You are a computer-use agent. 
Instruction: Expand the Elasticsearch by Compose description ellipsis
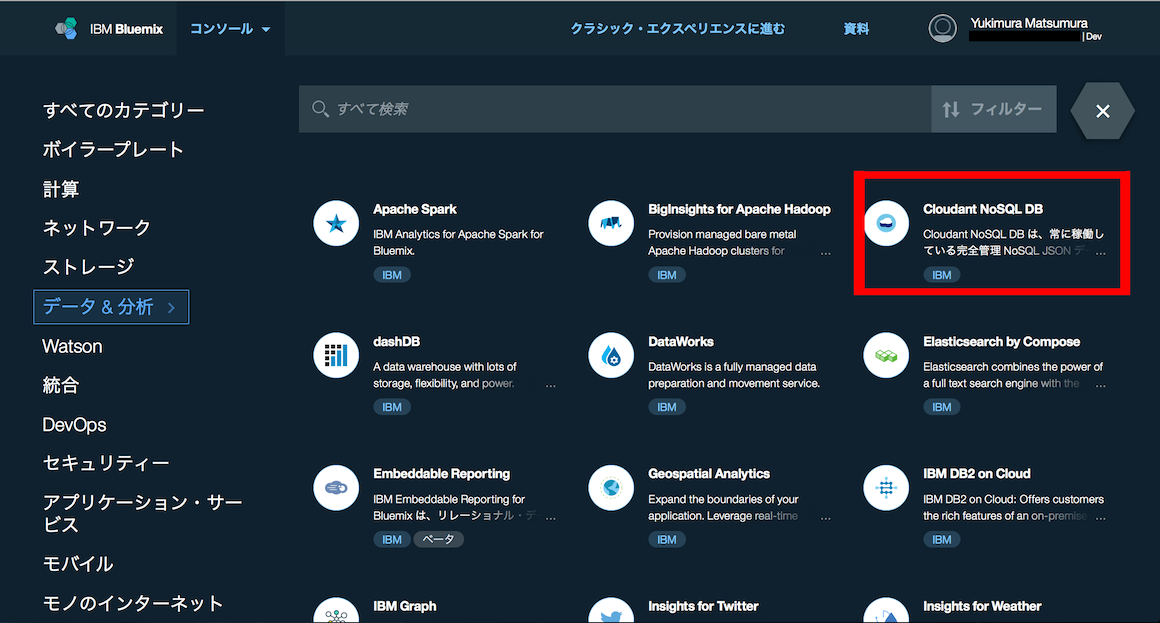[1101, 385]
